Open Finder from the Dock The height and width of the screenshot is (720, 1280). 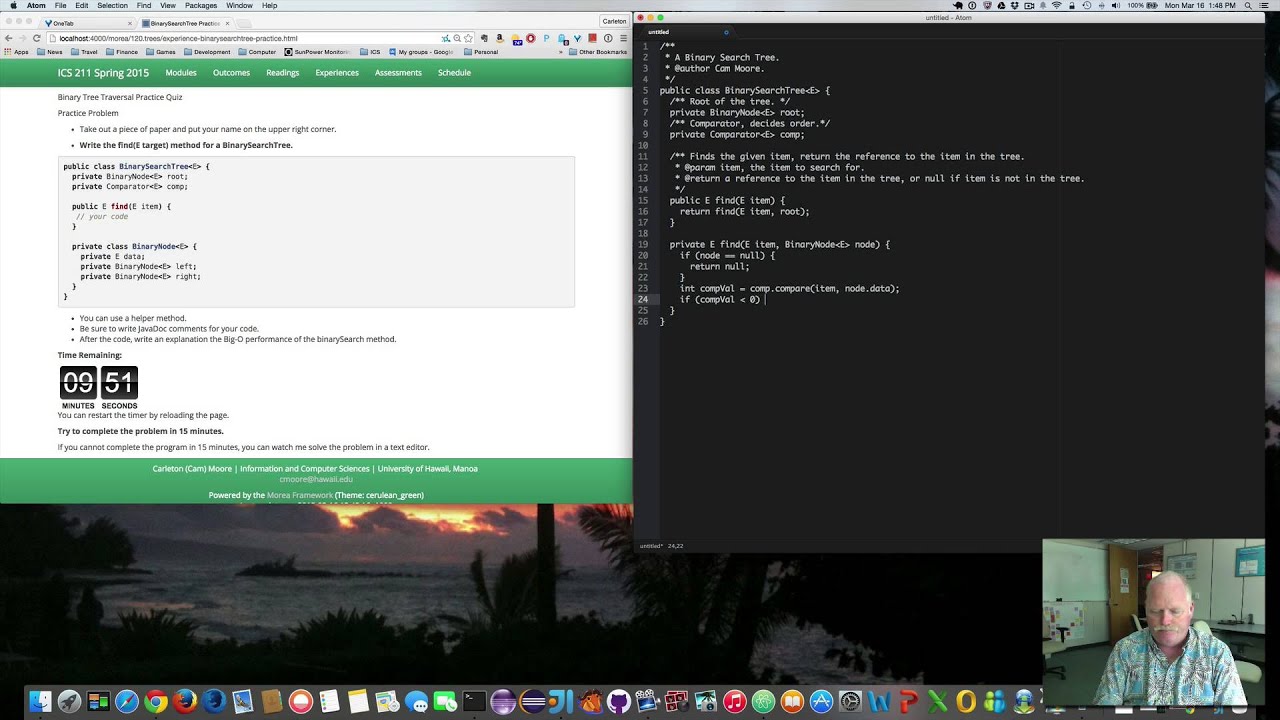(x=40, y=702)
